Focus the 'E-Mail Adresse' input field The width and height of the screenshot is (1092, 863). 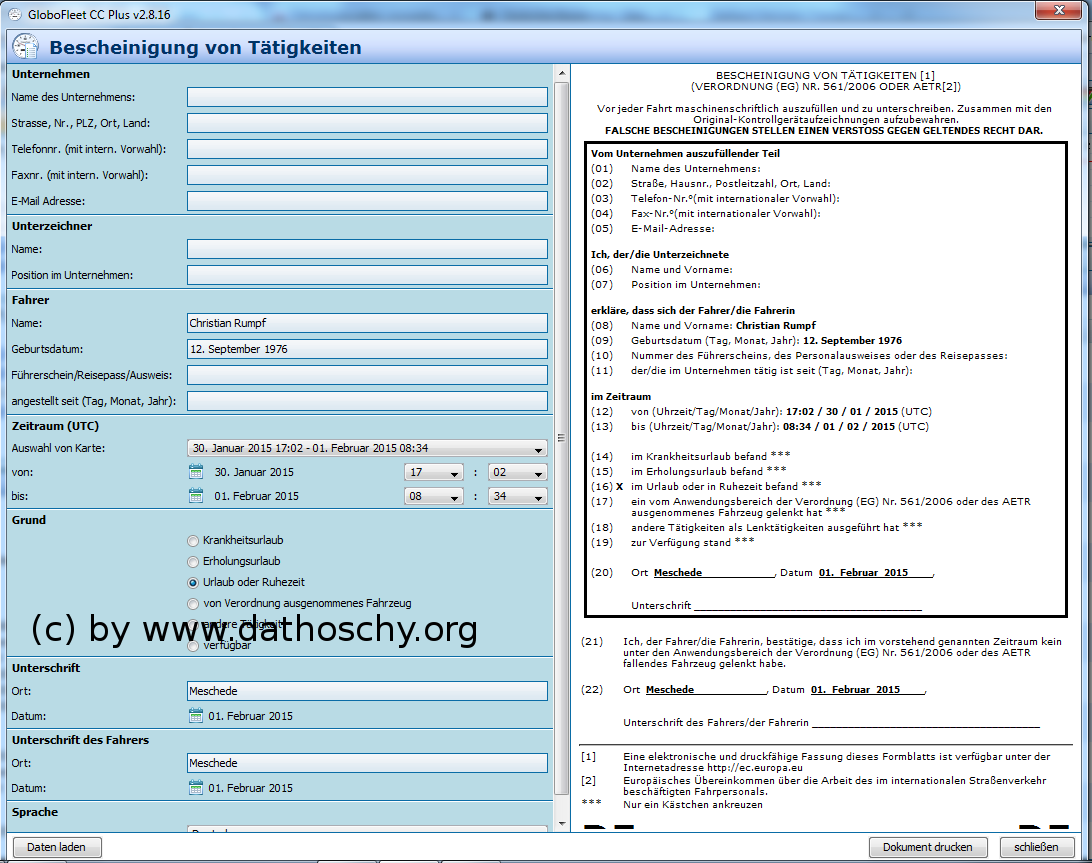tap(367, 201)
